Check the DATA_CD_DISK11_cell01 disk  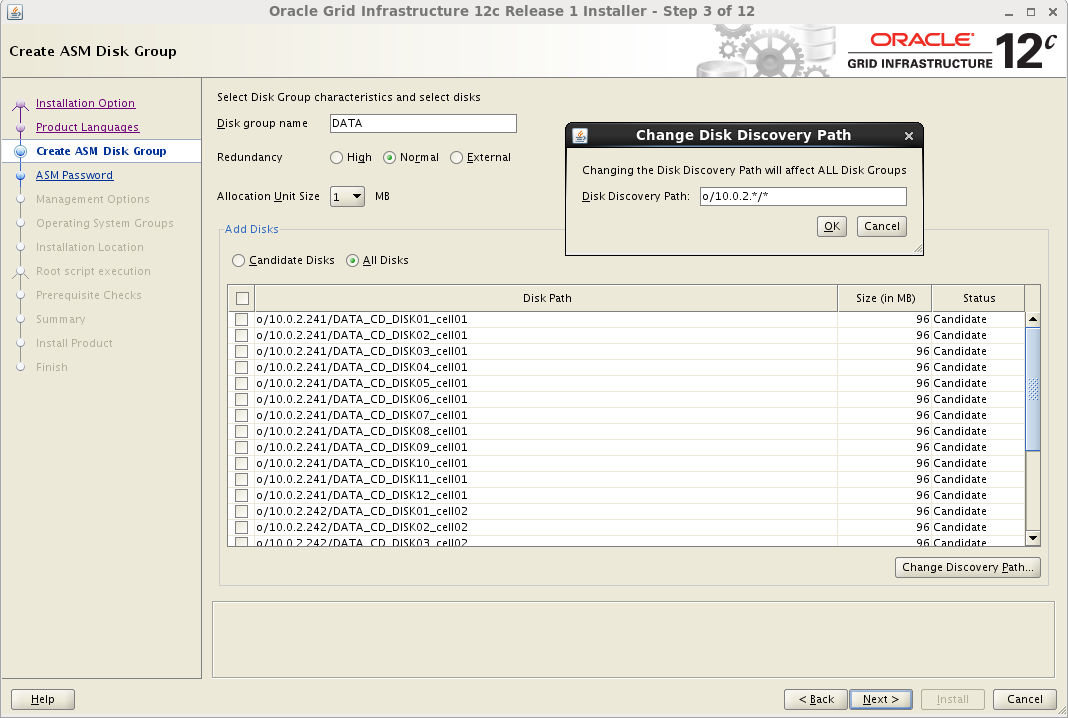pos(241,480)
